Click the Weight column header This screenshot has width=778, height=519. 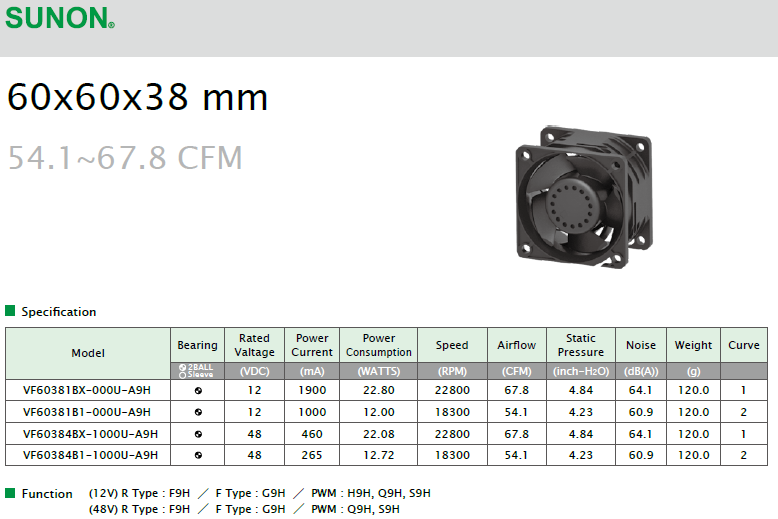click(693, 345)
